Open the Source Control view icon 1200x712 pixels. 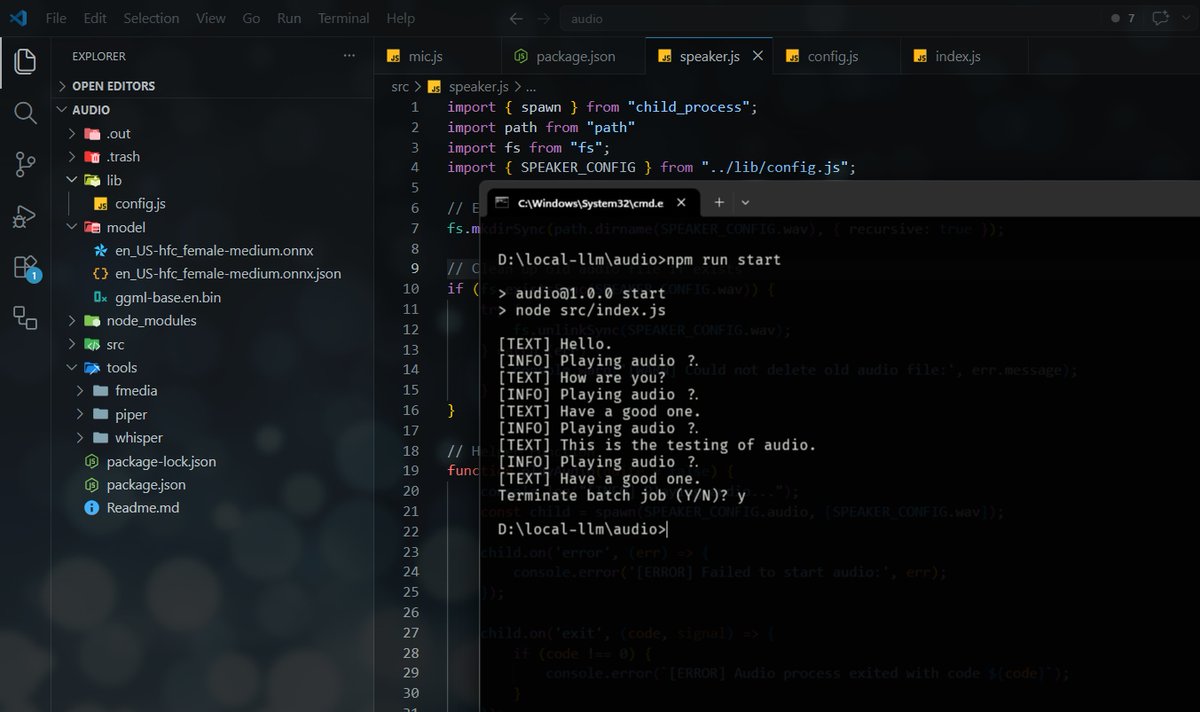[x=25, y=165]
